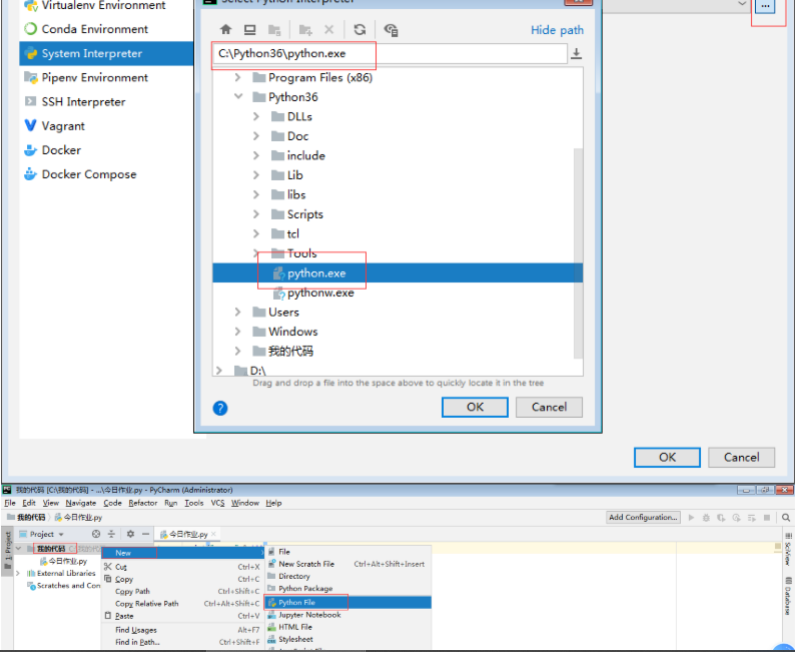Image resolution: width=795 pixels, height=652 pixels.
Task: Click the ... browse button at top right
Action: click(765, 6)
